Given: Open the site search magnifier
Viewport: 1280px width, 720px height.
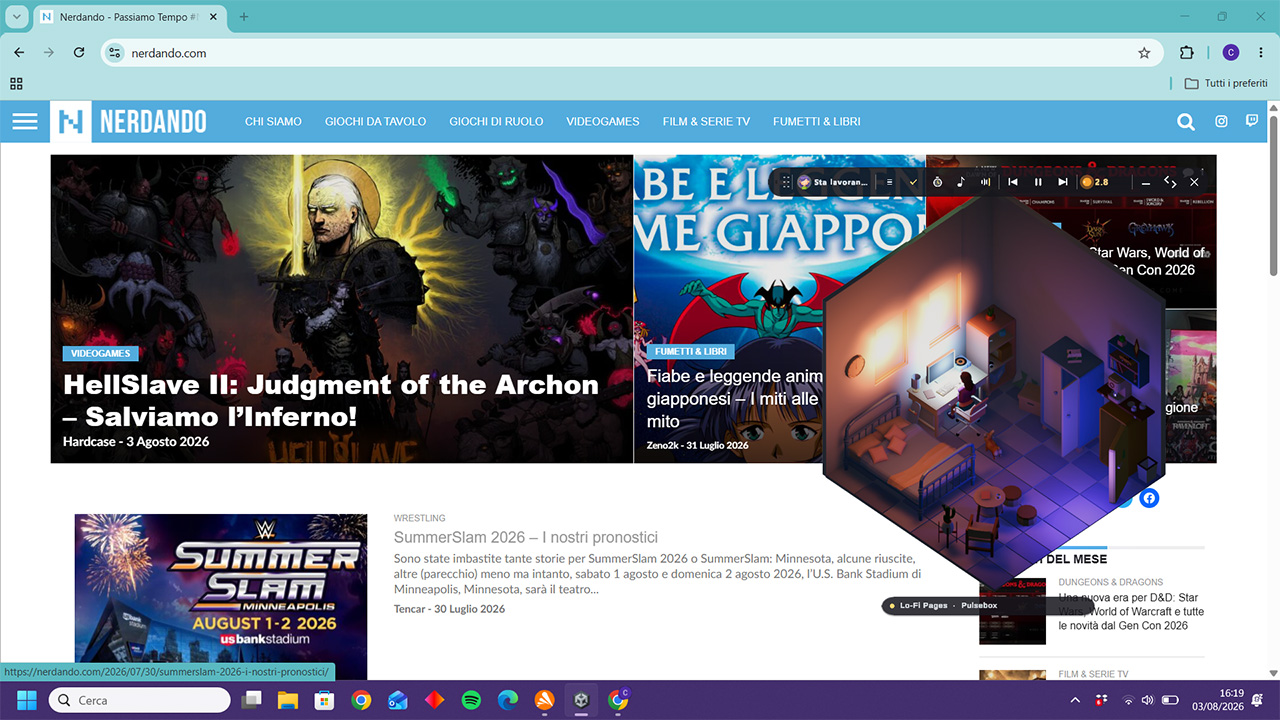Looking at the screenshot, I should [1186, 122].
